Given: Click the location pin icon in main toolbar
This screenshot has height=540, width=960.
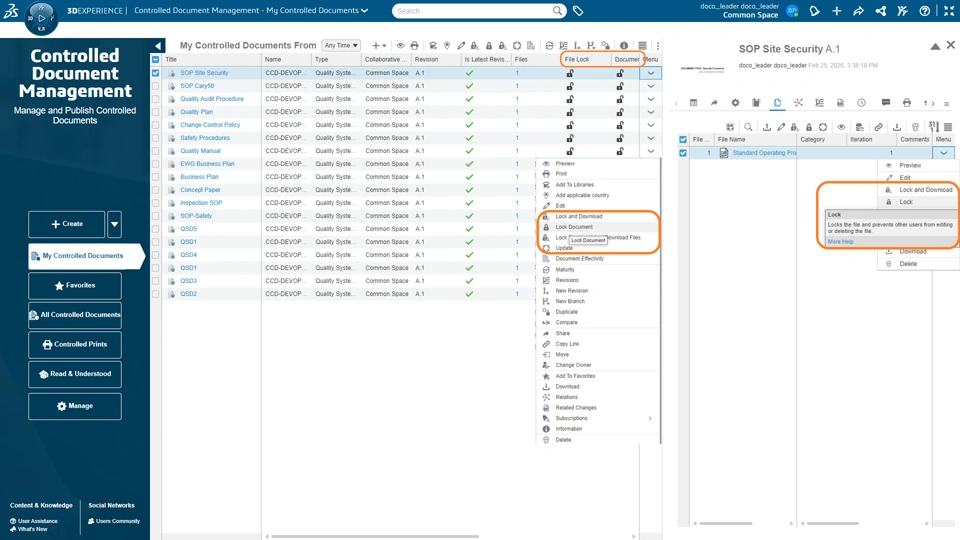Looking at the screenshot, I should tap(447, 45).
